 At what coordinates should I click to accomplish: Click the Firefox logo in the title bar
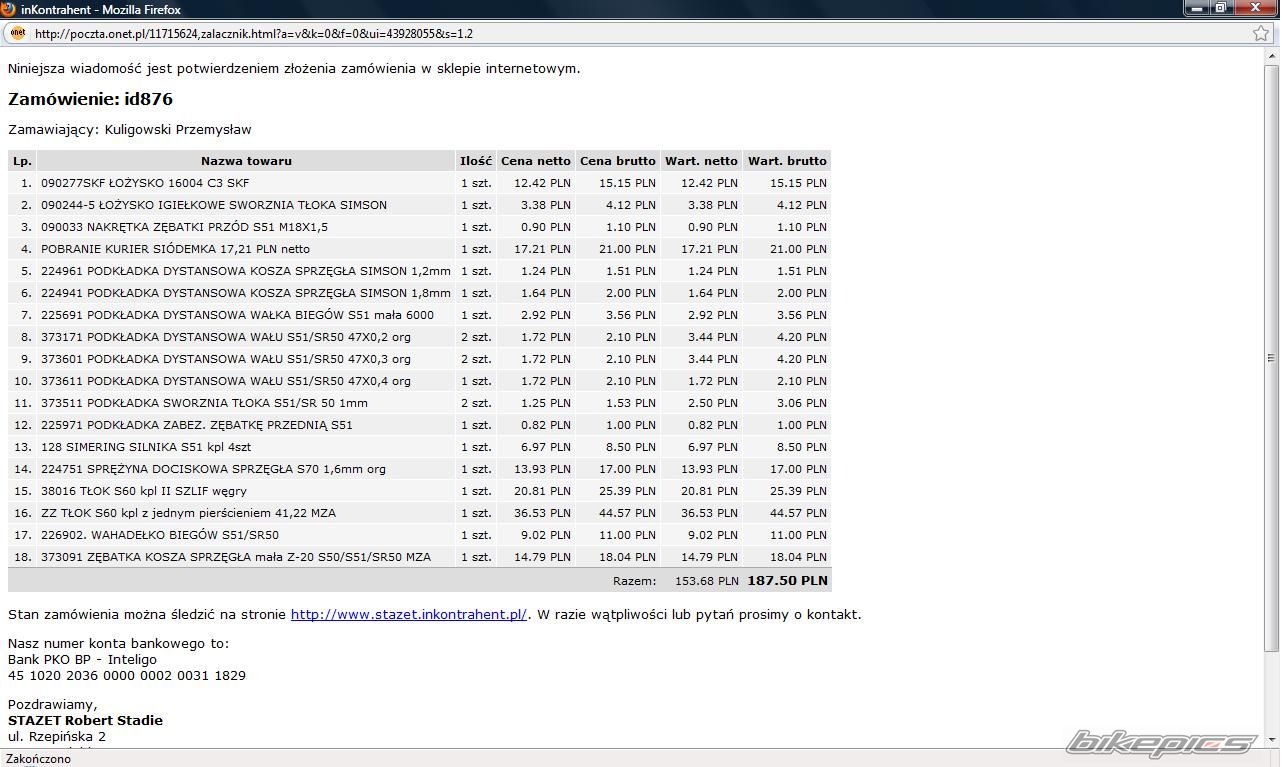click(9, 9)
